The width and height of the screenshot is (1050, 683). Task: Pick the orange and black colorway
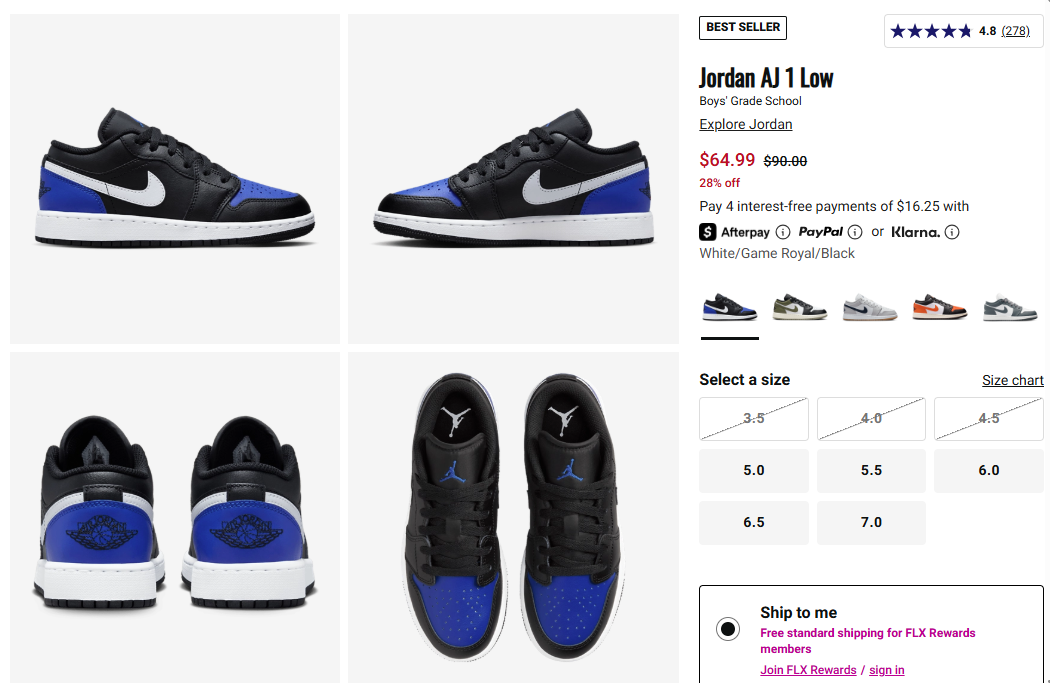[x=940, y=308]
